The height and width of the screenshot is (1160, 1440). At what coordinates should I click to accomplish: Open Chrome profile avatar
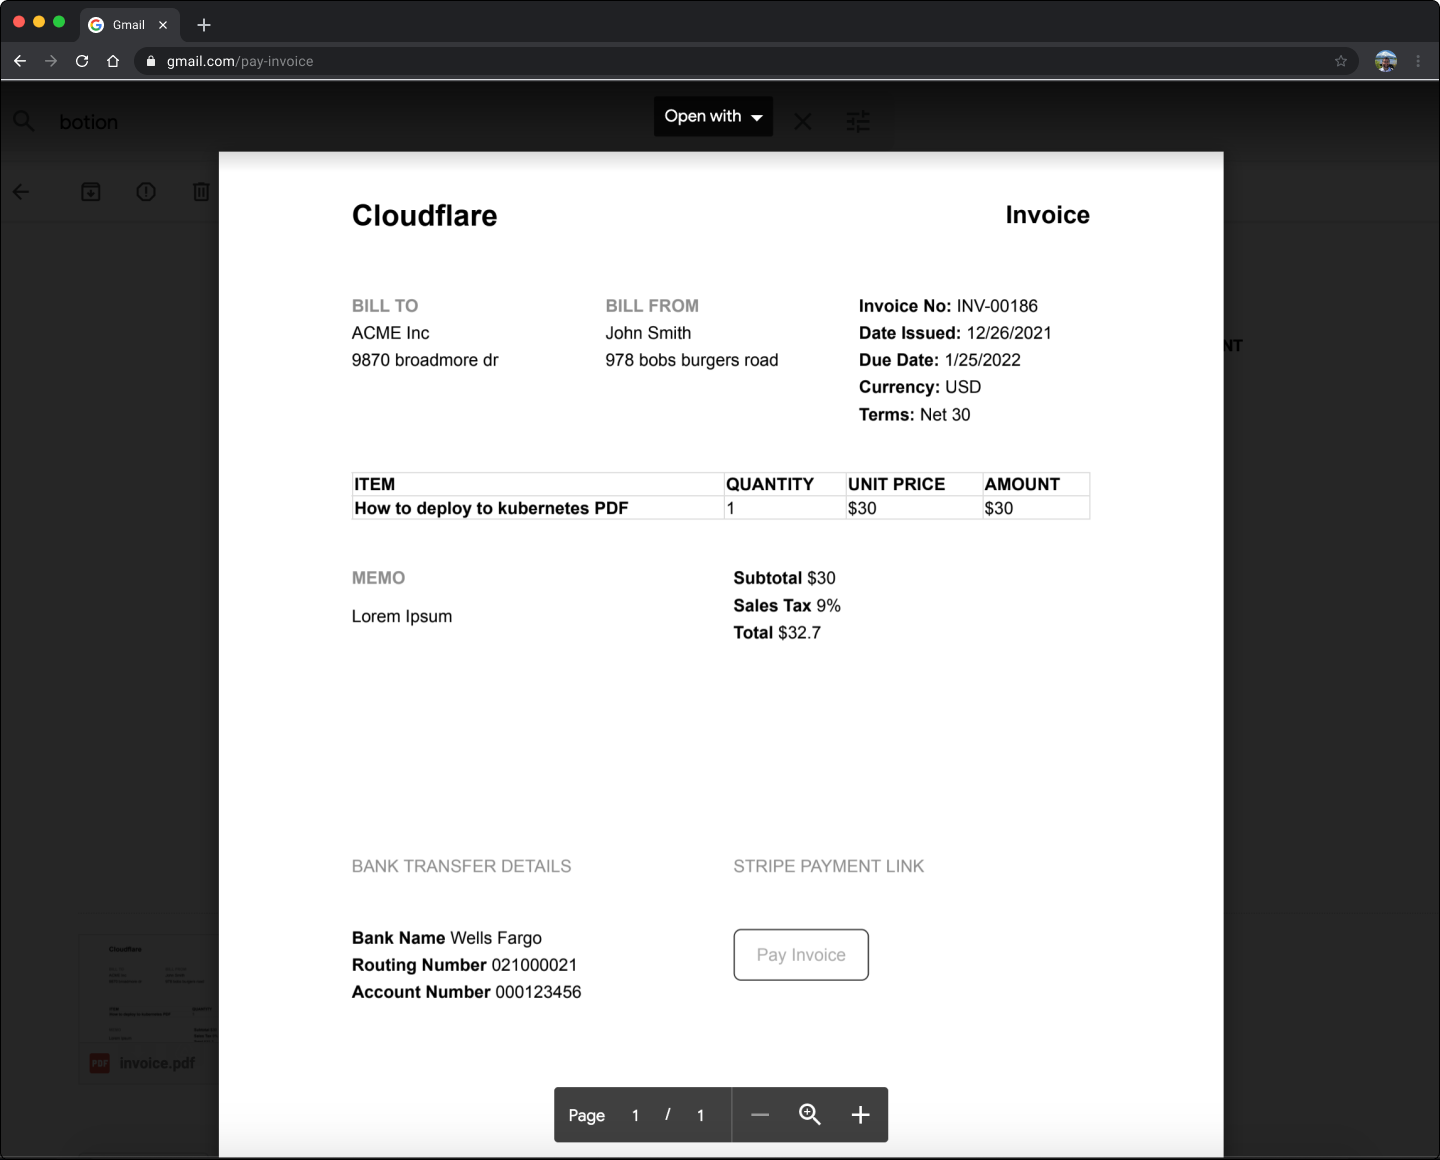coord(1385,61)
